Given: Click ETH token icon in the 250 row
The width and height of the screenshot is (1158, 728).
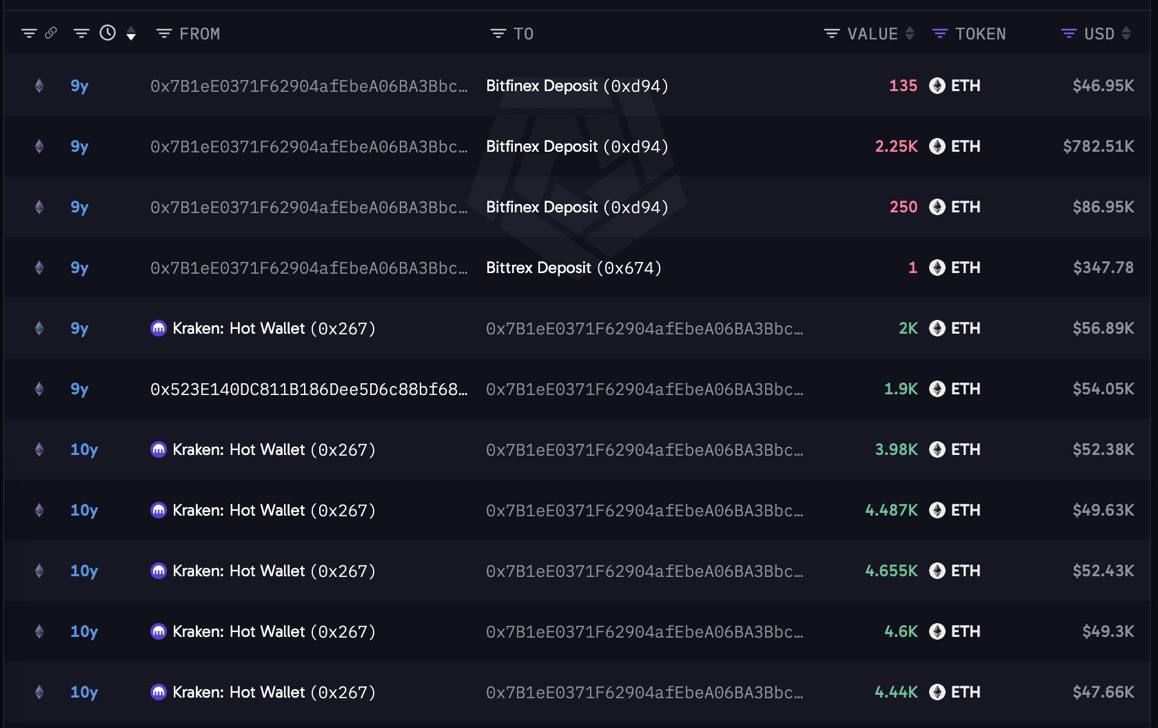Looking at the screenshot, I should [x=937, y=207].
